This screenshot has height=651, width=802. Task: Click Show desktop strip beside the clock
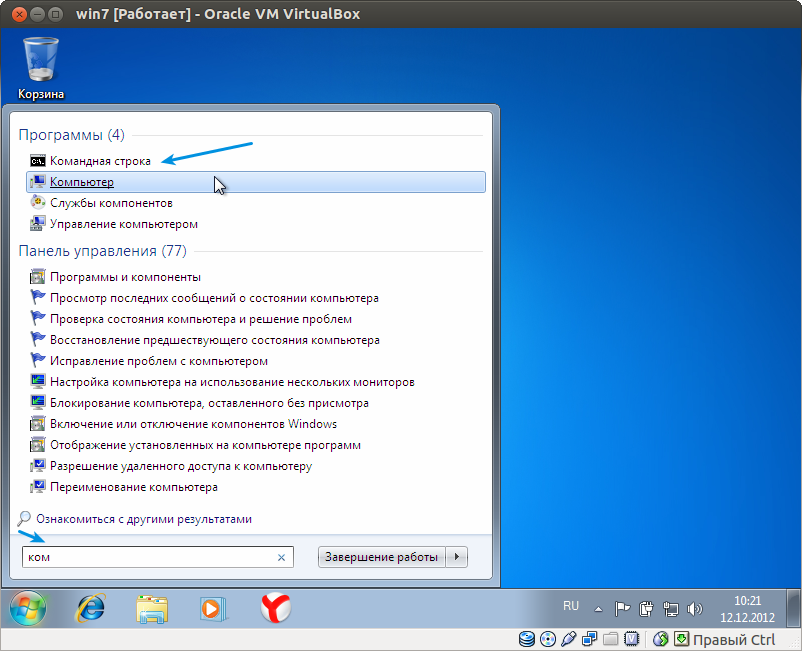(x=793, y=609)
